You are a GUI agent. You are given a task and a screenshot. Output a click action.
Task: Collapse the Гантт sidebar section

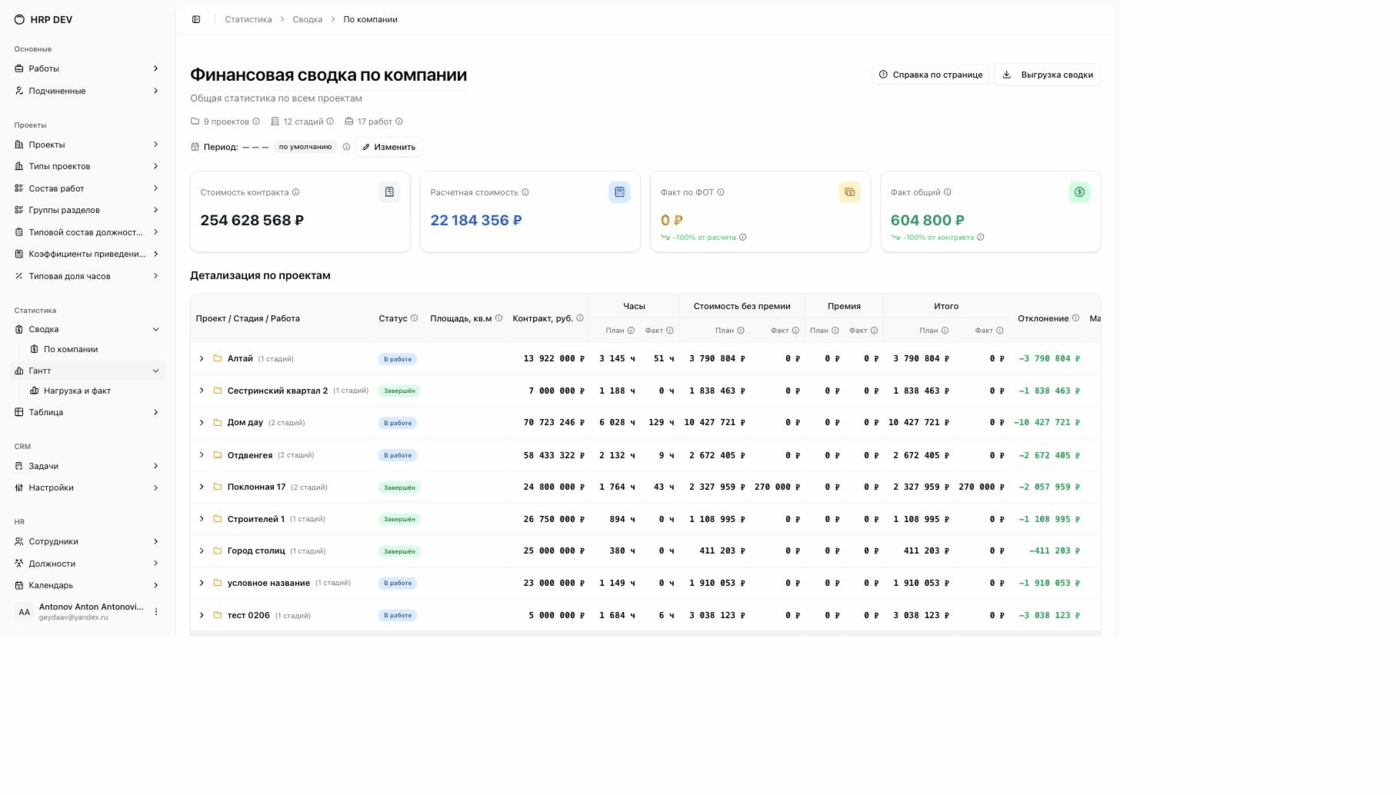tap(155, 371)
